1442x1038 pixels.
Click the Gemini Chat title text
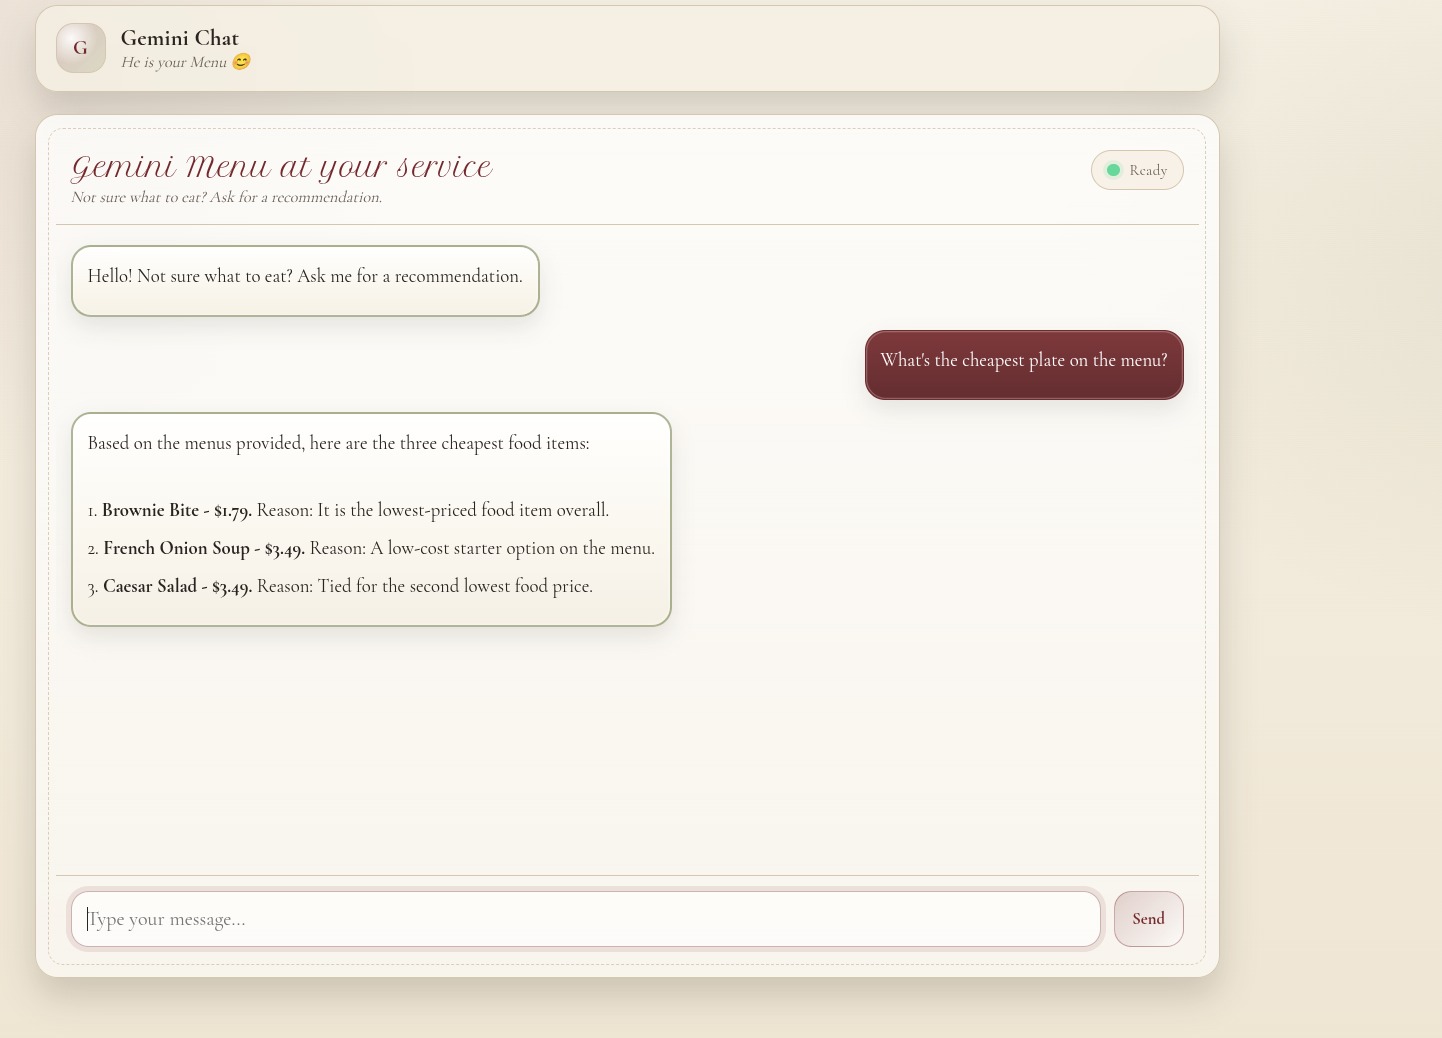pyautogui.click(x=180, y=38)
